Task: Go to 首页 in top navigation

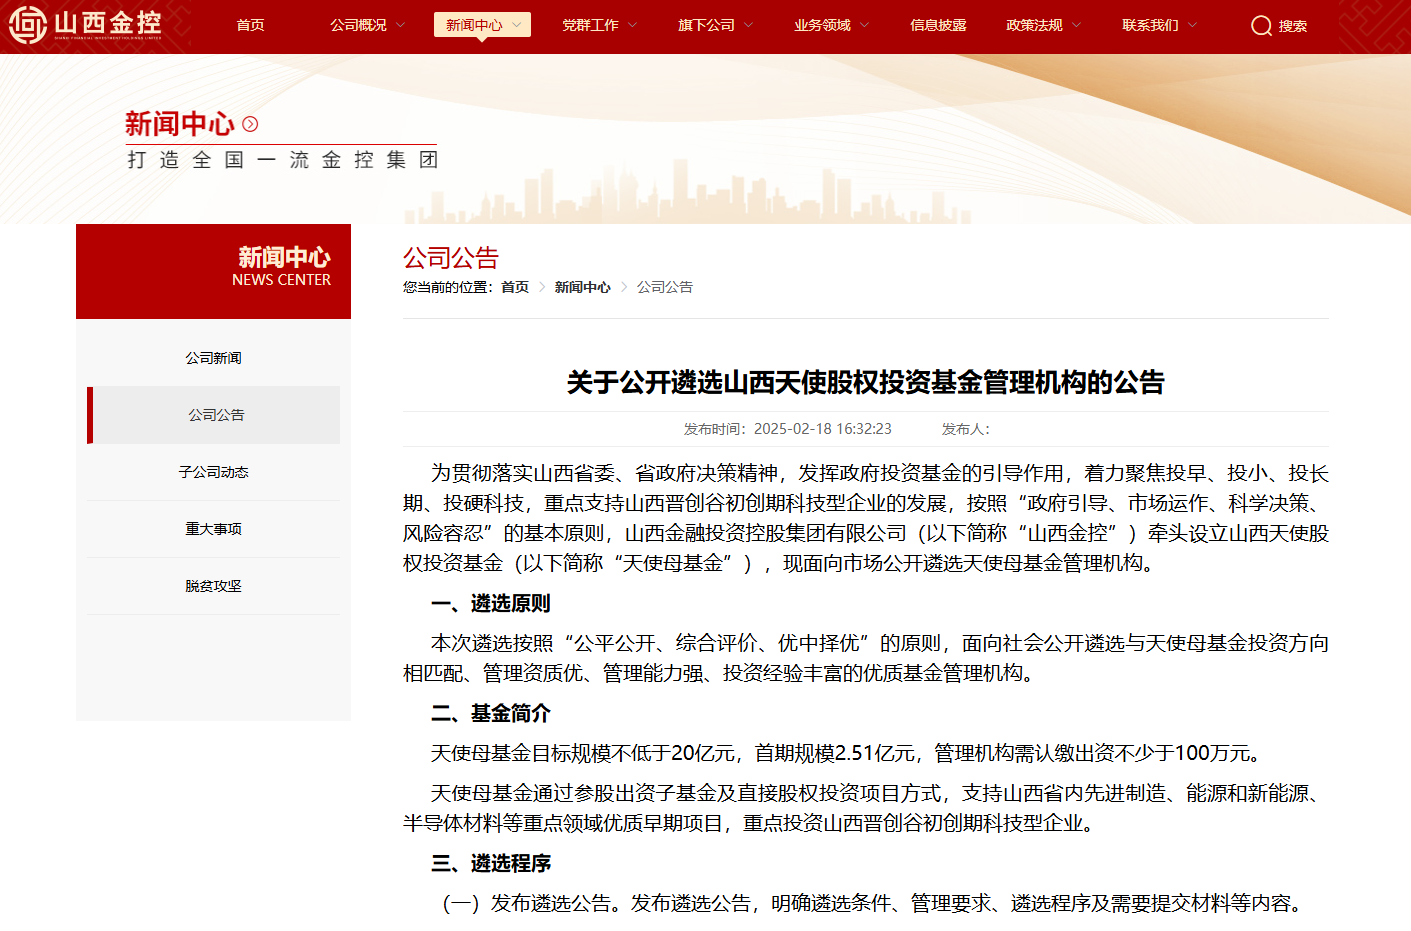Action: (250, 25)
